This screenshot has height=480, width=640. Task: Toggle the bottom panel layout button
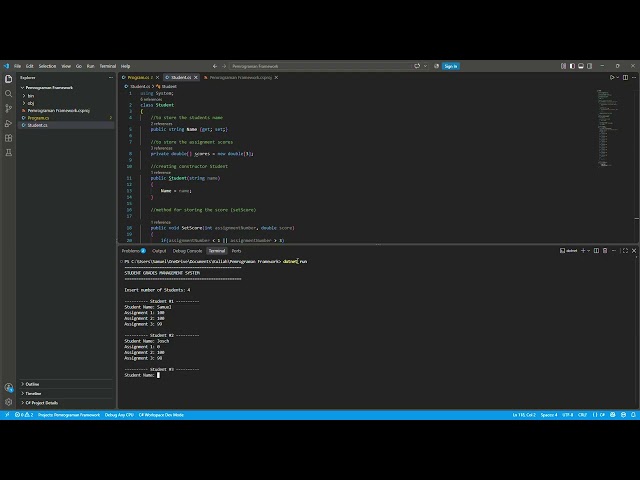click(x=581, y=66)
